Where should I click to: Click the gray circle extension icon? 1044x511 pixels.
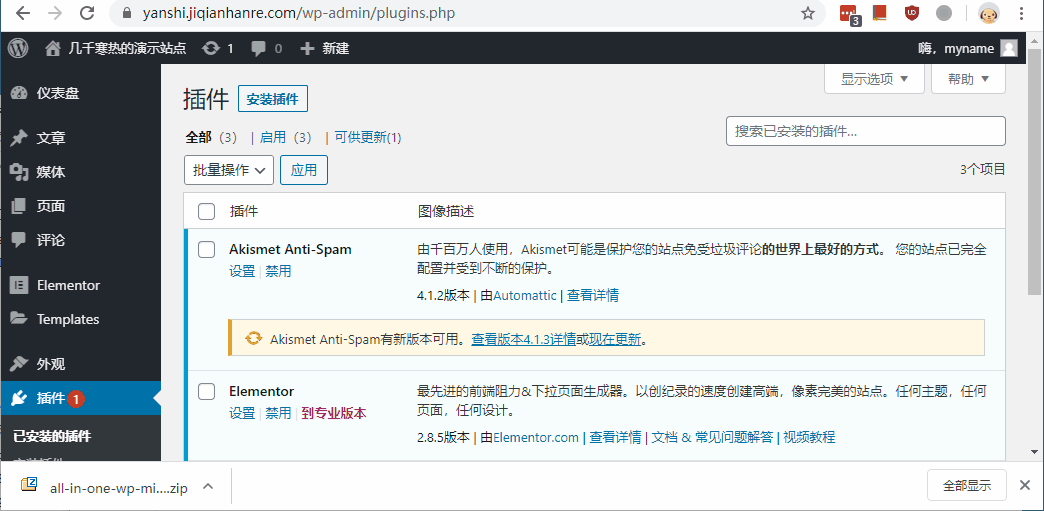pos(944,13)
